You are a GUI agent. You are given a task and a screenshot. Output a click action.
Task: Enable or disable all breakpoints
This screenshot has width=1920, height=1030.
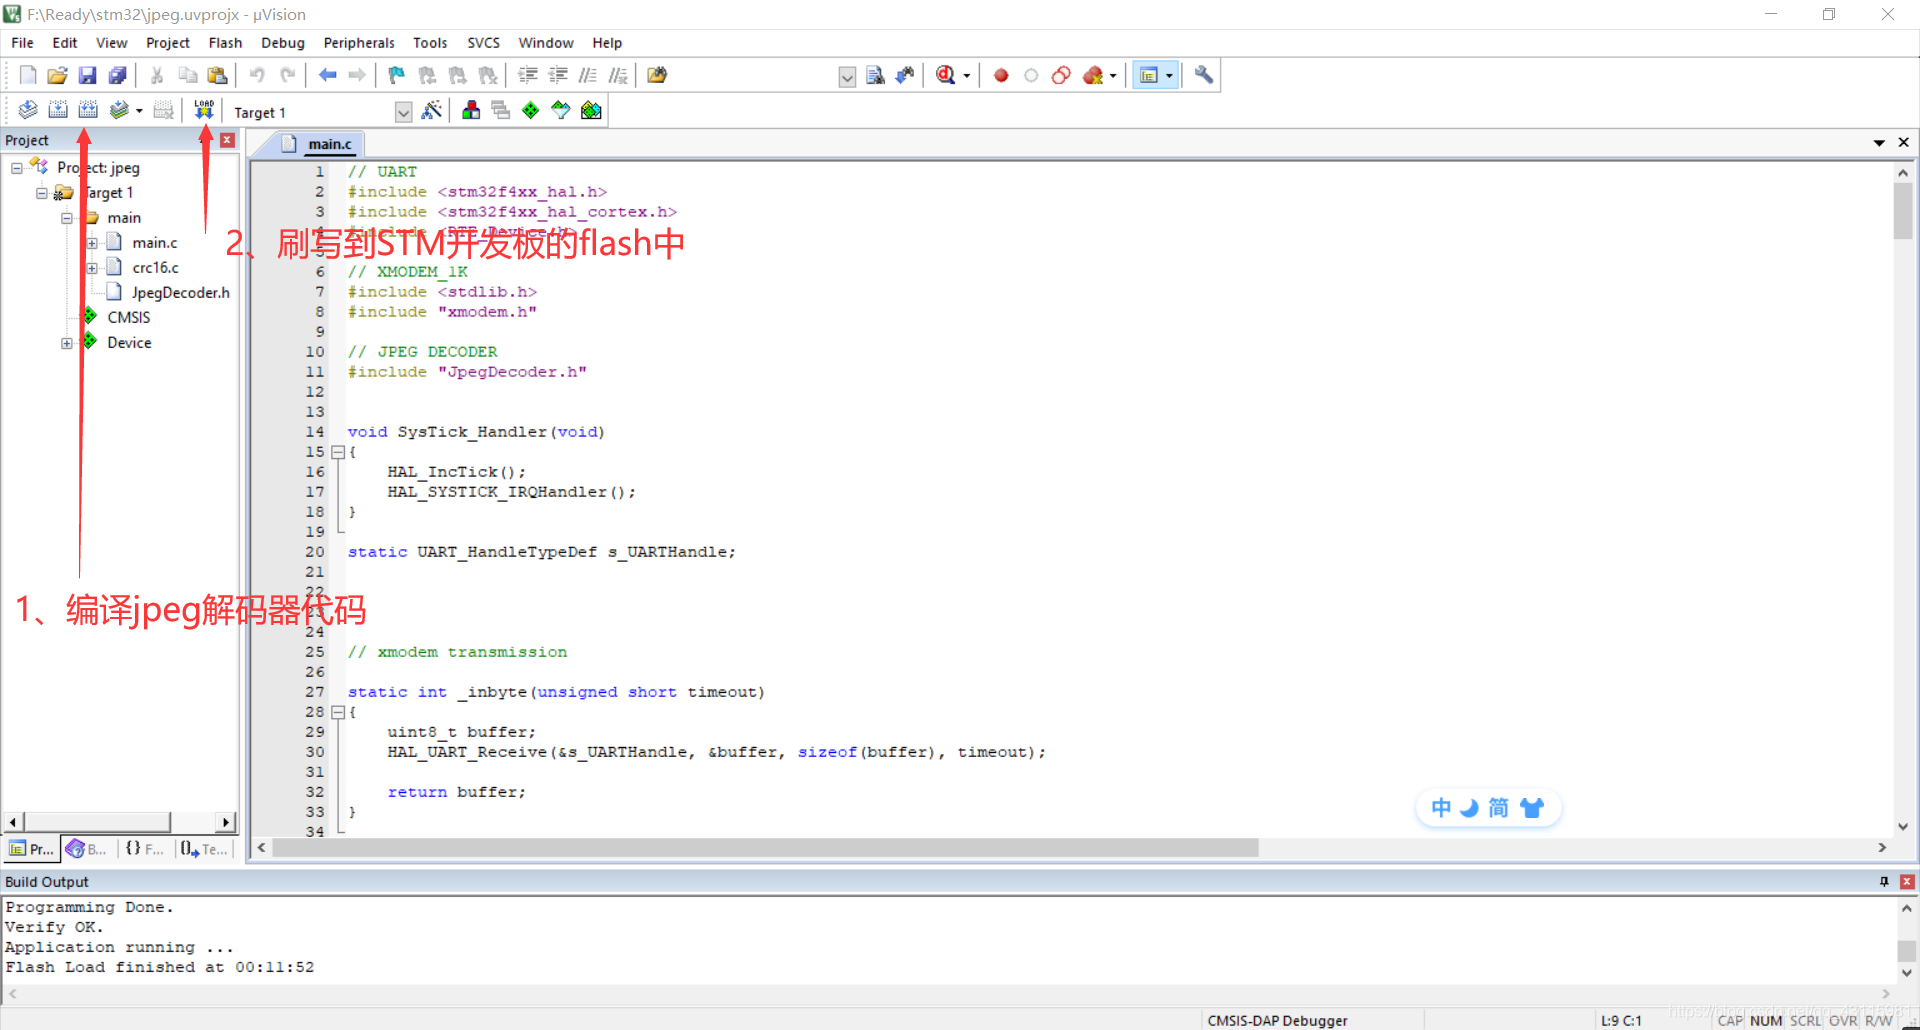tap(1061, 75)
